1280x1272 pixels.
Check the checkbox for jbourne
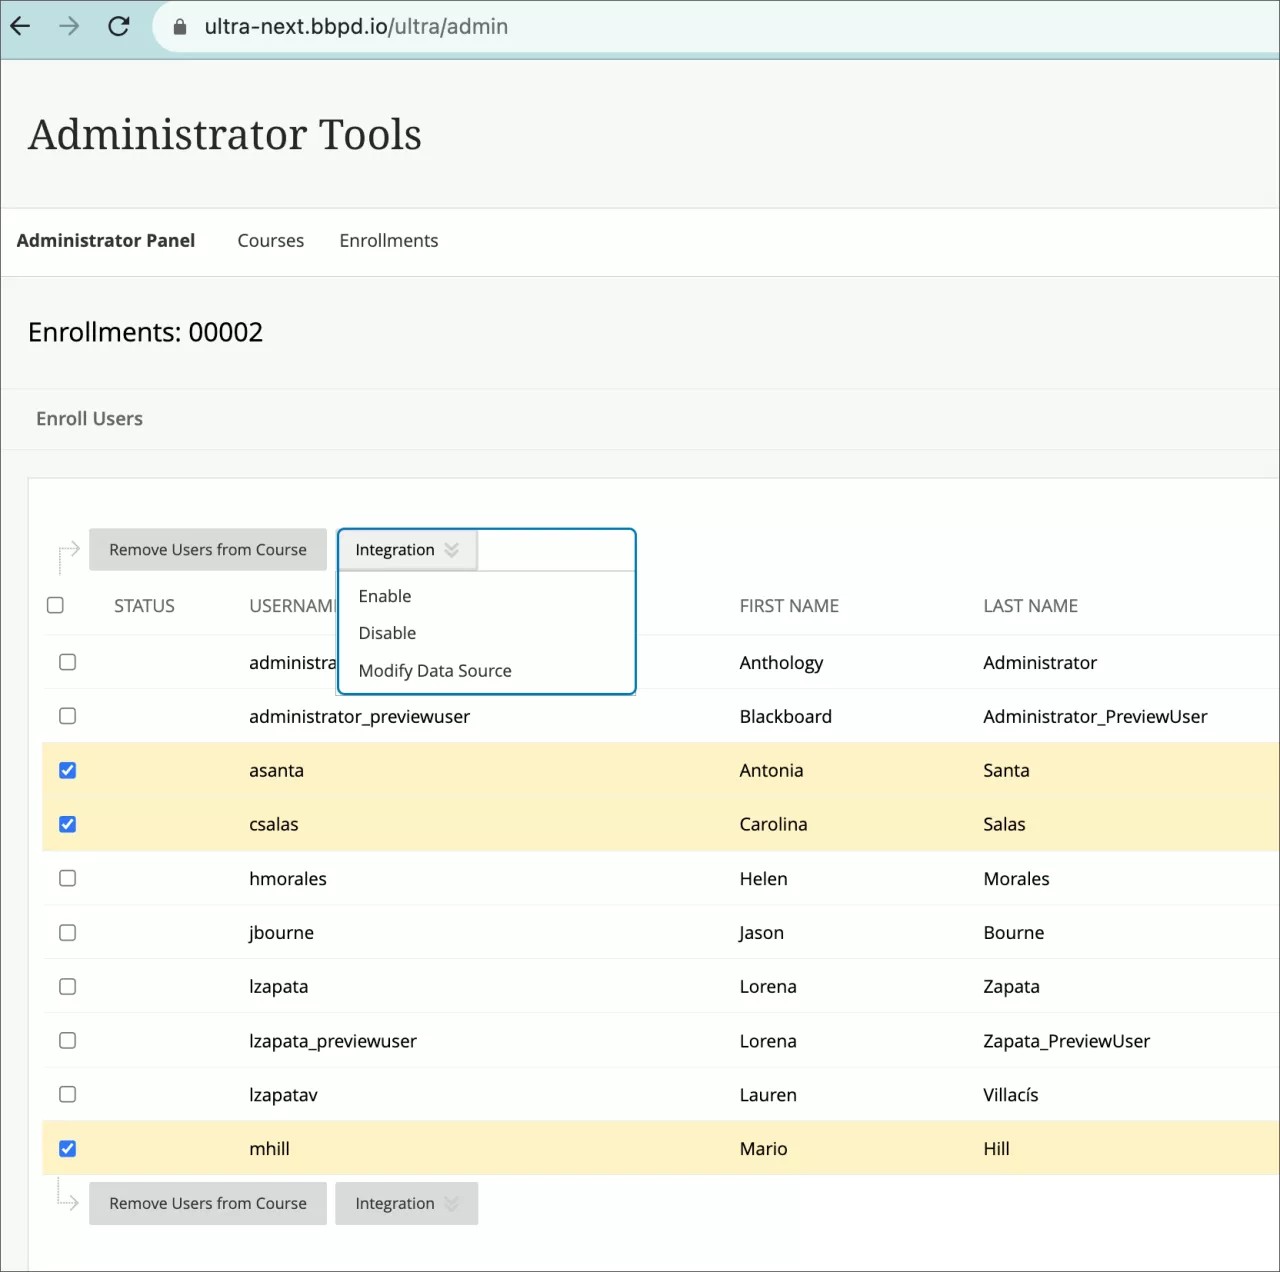pyautogui.click(x=67, y=932)
